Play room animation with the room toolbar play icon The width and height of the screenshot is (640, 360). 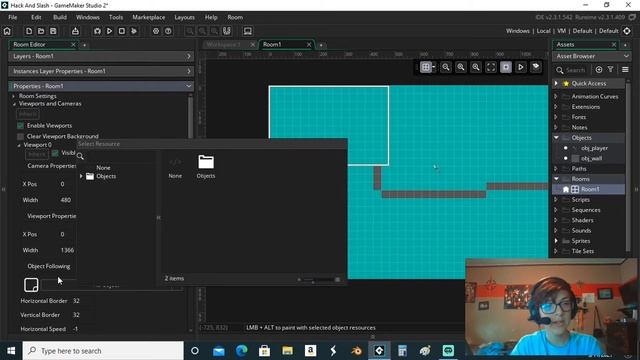point(521,67)
